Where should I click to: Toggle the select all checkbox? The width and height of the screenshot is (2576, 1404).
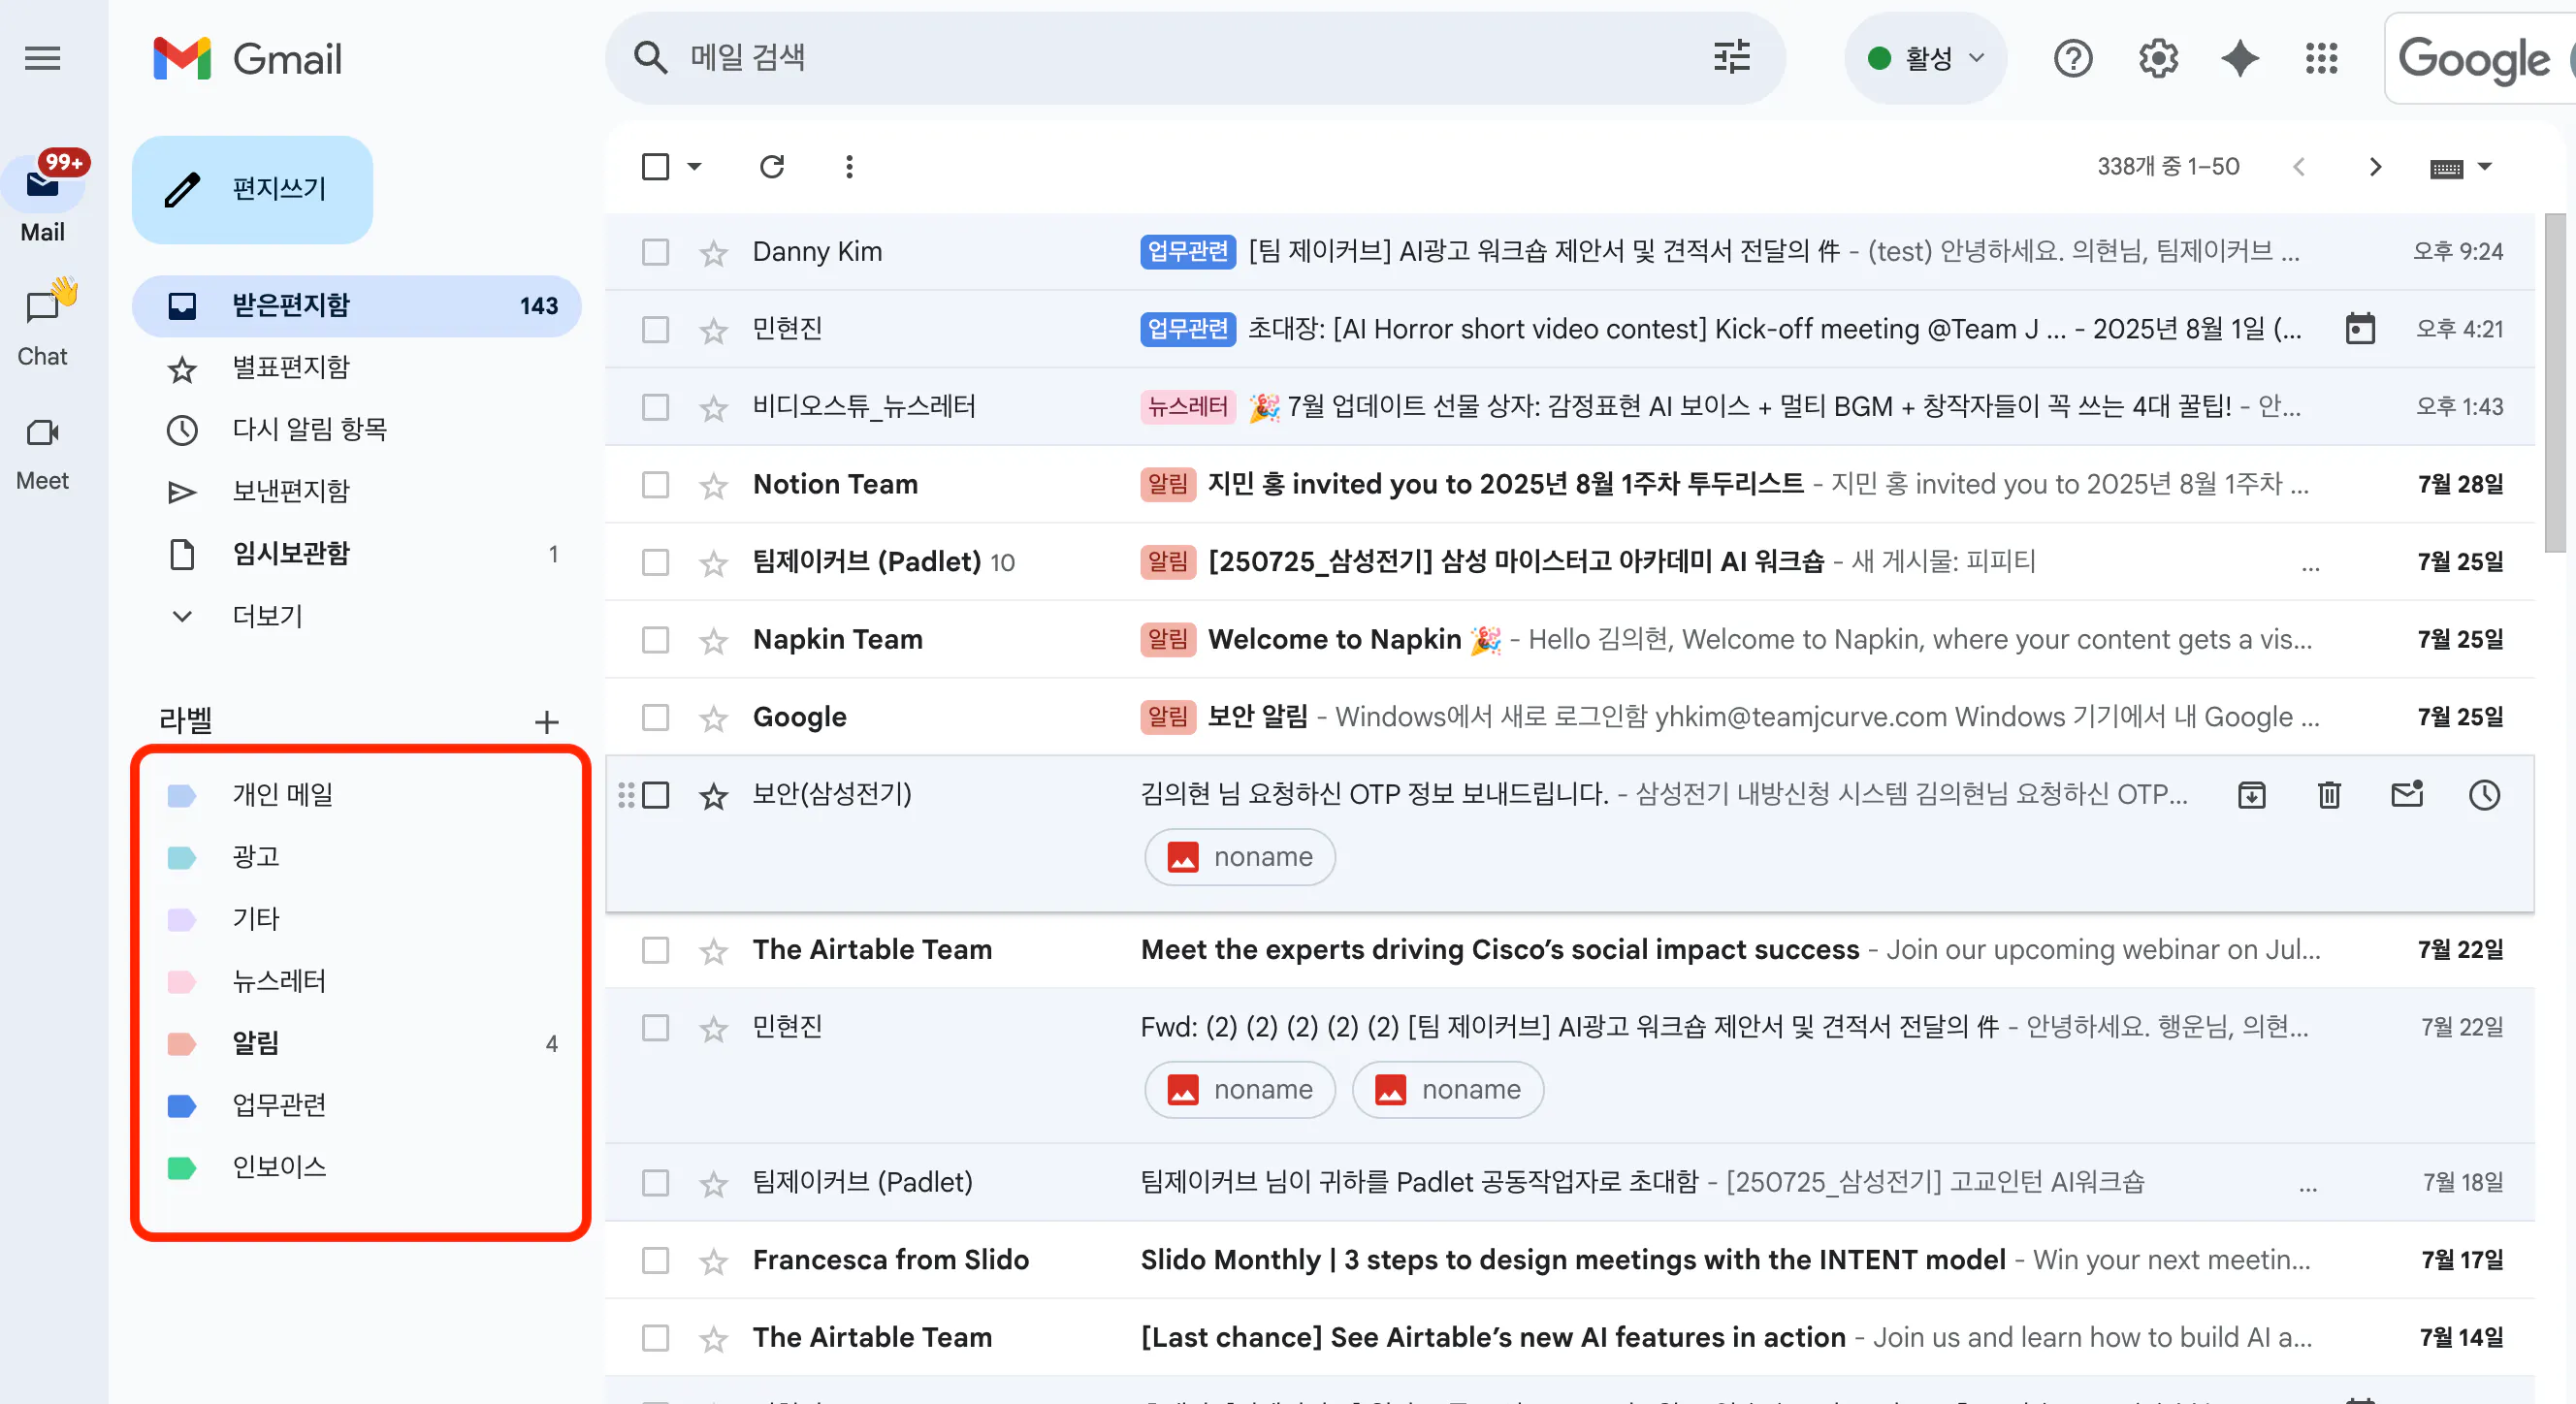pos(655,166)
